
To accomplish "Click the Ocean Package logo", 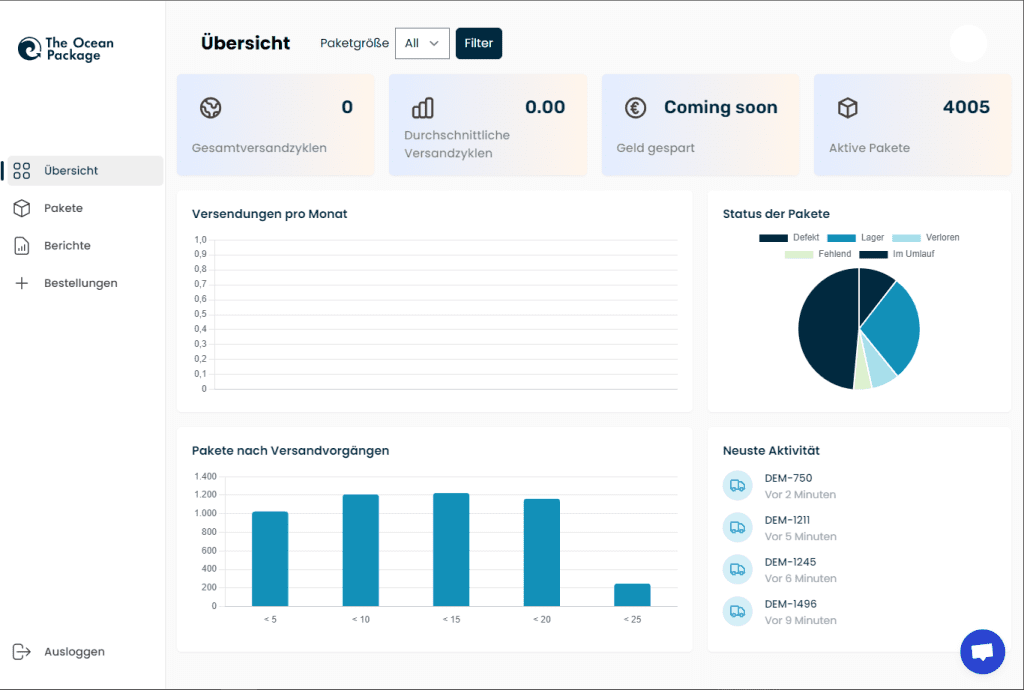I will (66, 49).
